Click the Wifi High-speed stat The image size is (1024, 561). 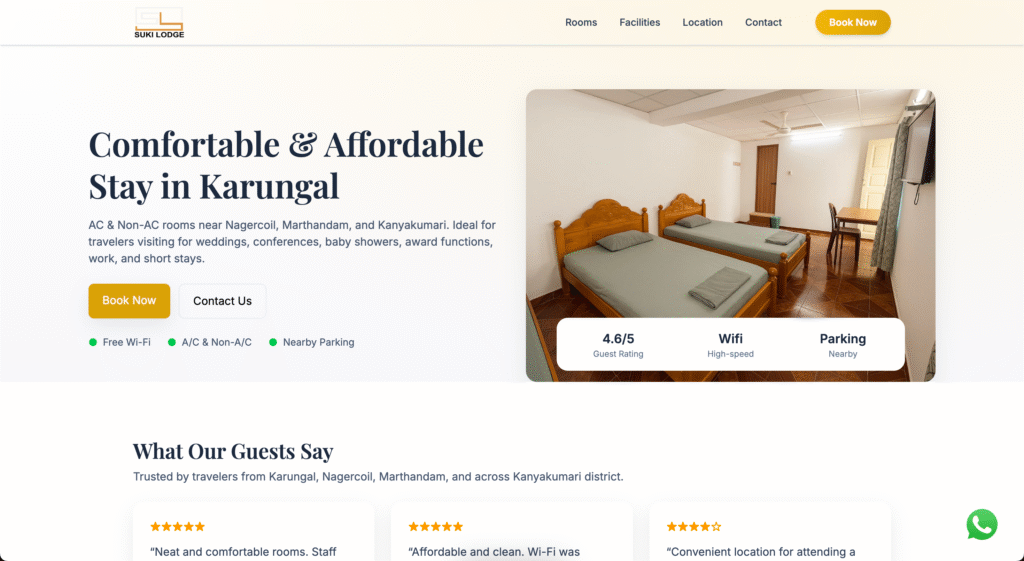coord(730,345)
